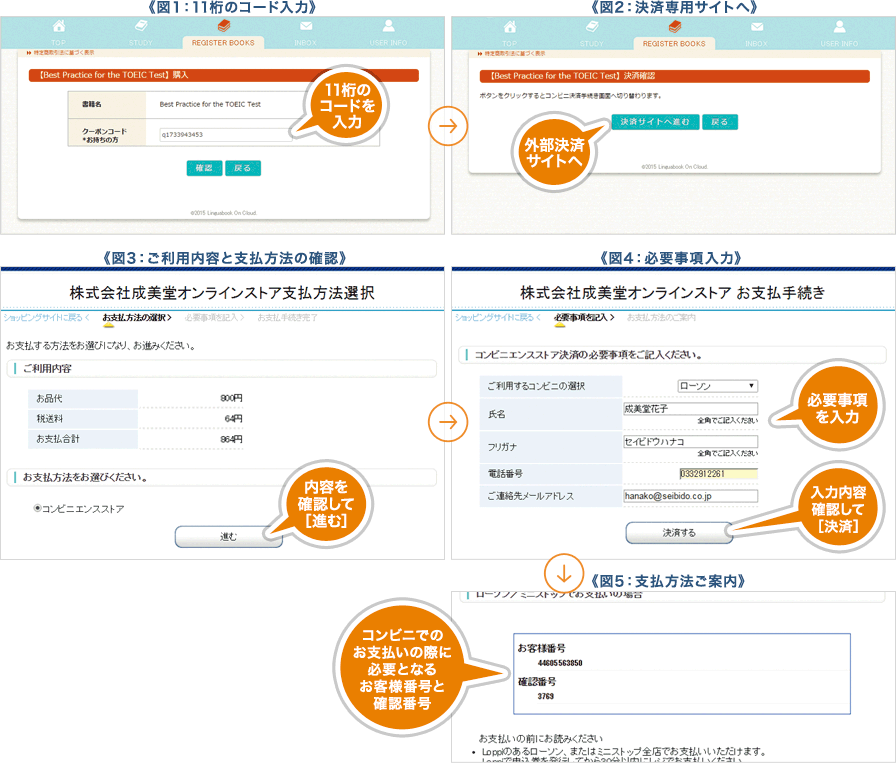Select the コンビニエンスストア radio button
Image resolution: width=896 pixels, height=763 pixels.
click(x=38, y=508)
